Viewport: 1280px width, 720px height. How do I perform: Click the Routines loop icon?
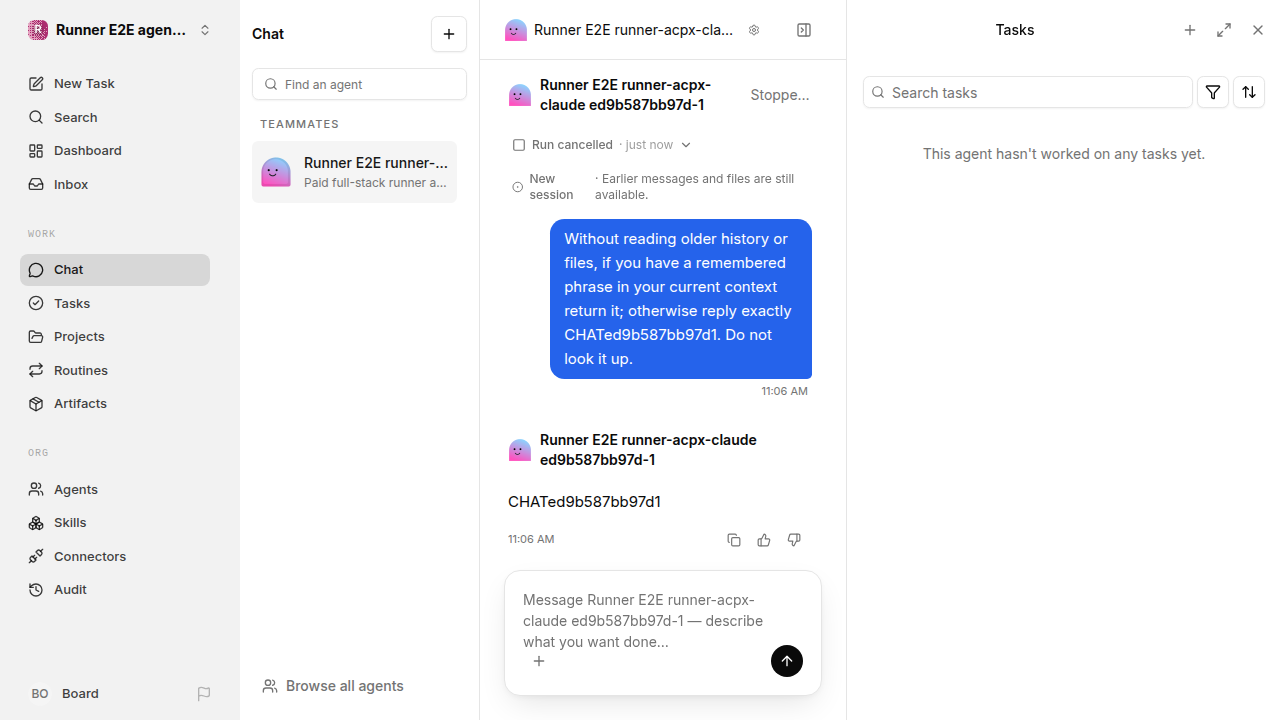point(36,370)
